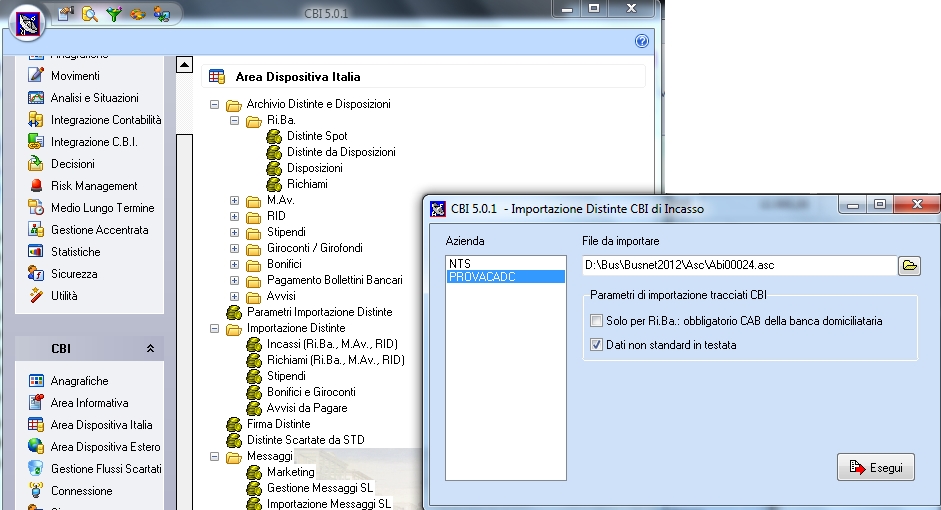Expand Pagamento Bollettini Bancari folder
Viewport: 941px width, 510px height.
(x=235, y=280)
